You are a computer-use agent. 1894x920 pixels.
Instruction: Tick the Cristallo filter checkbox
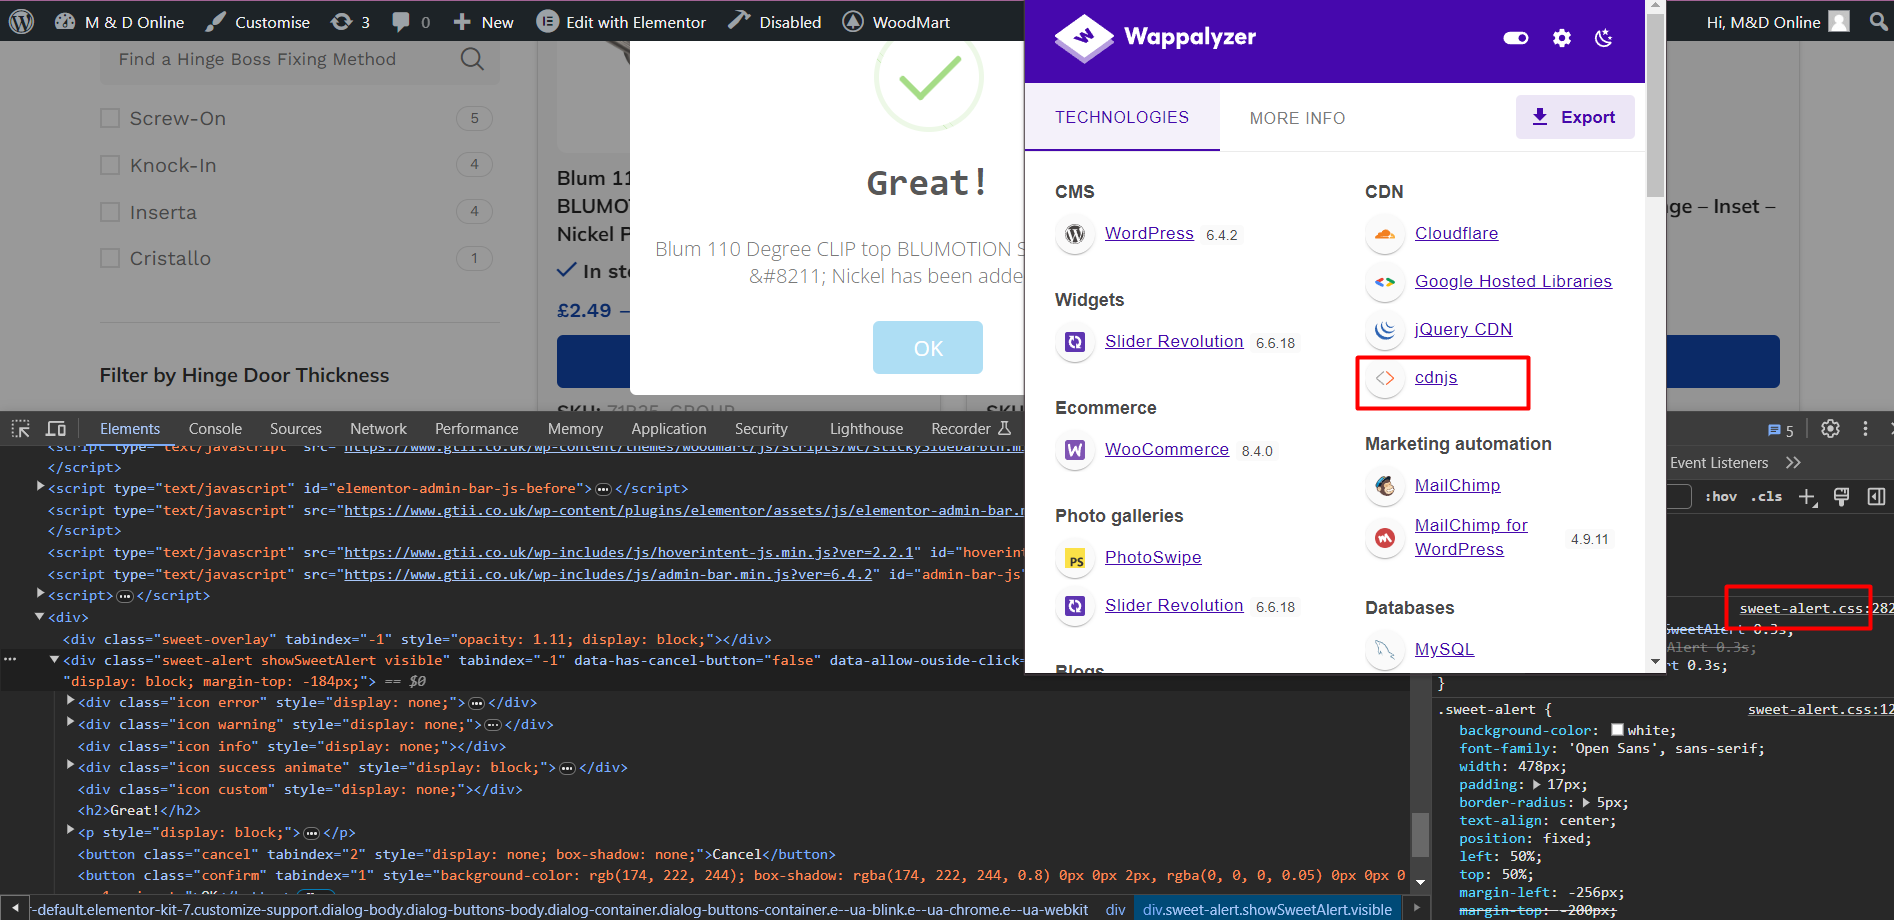[110, 258]
